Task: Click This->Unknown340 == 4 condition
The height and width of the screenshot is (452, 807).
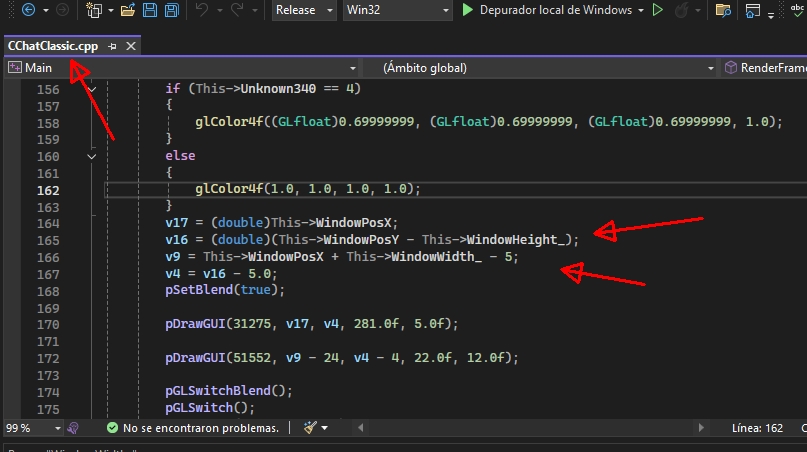Action: (274, 89)
